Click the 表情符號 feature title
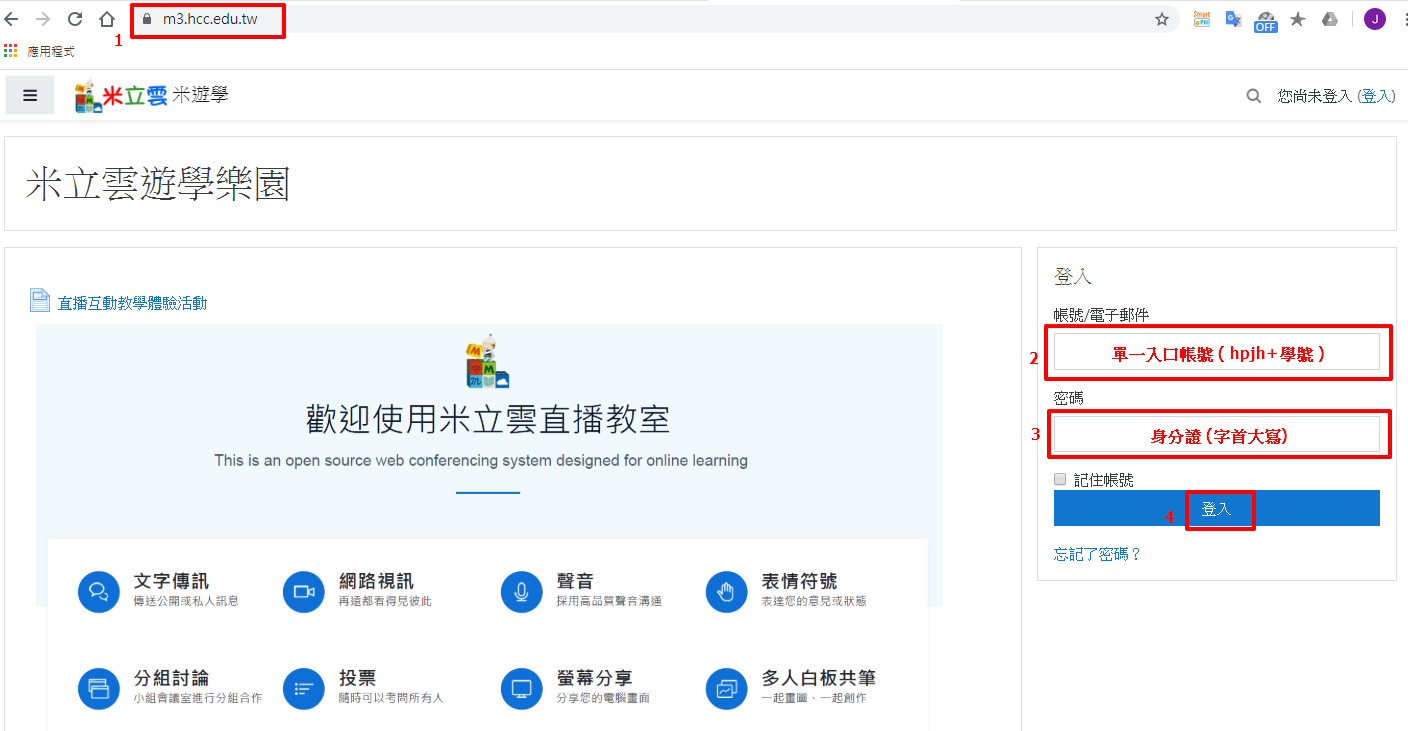 pos(799,581)
